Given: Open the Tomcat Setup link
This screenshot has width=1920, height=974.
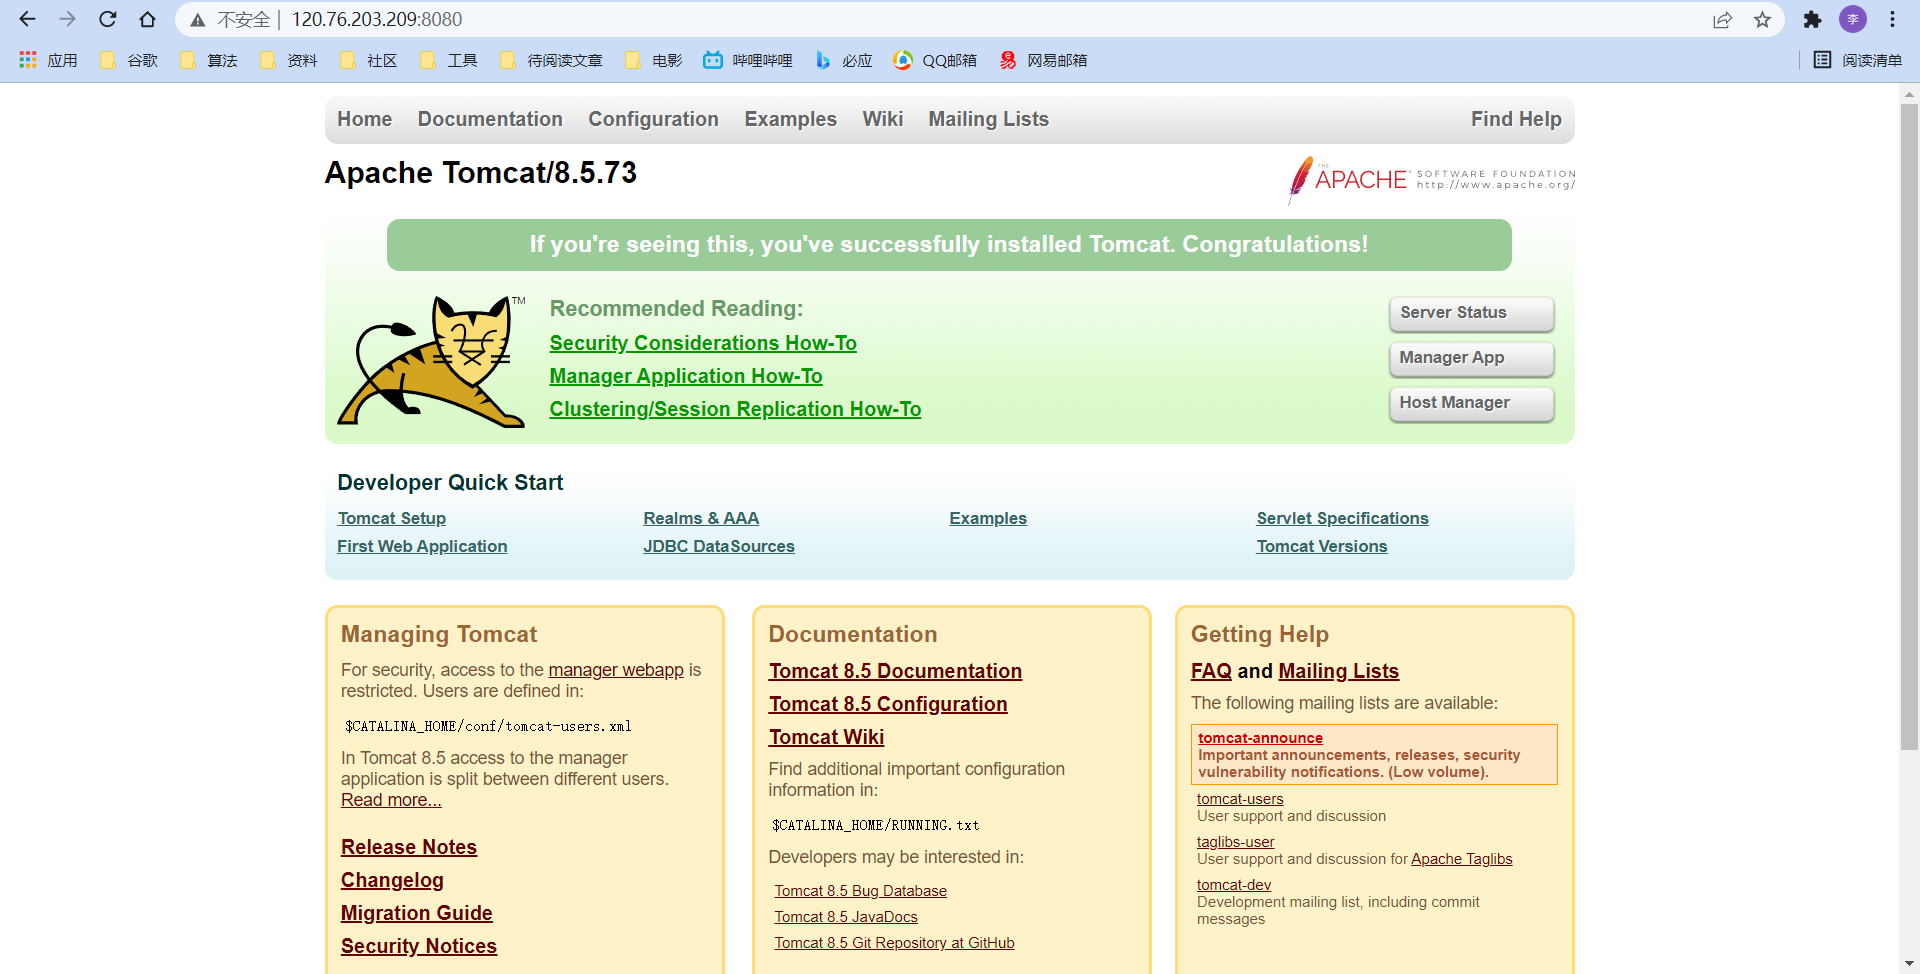Looking at the screenshot, I should coord(392,518).
